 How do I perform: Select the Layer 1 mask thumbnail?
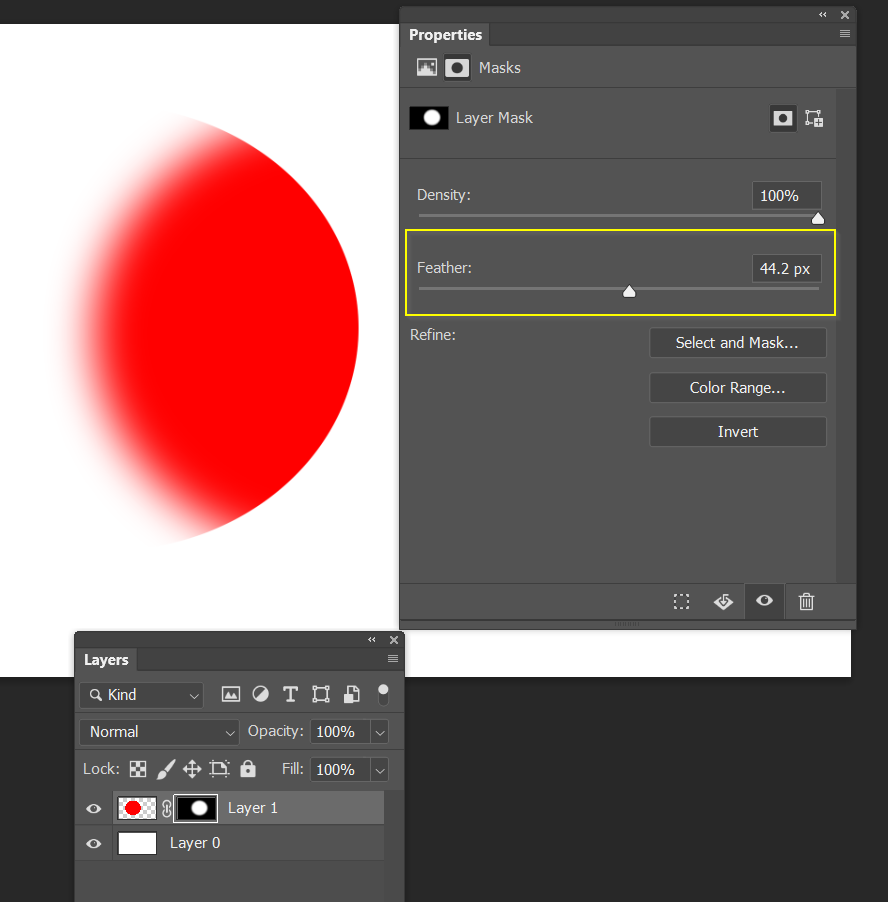click(195, 808)
